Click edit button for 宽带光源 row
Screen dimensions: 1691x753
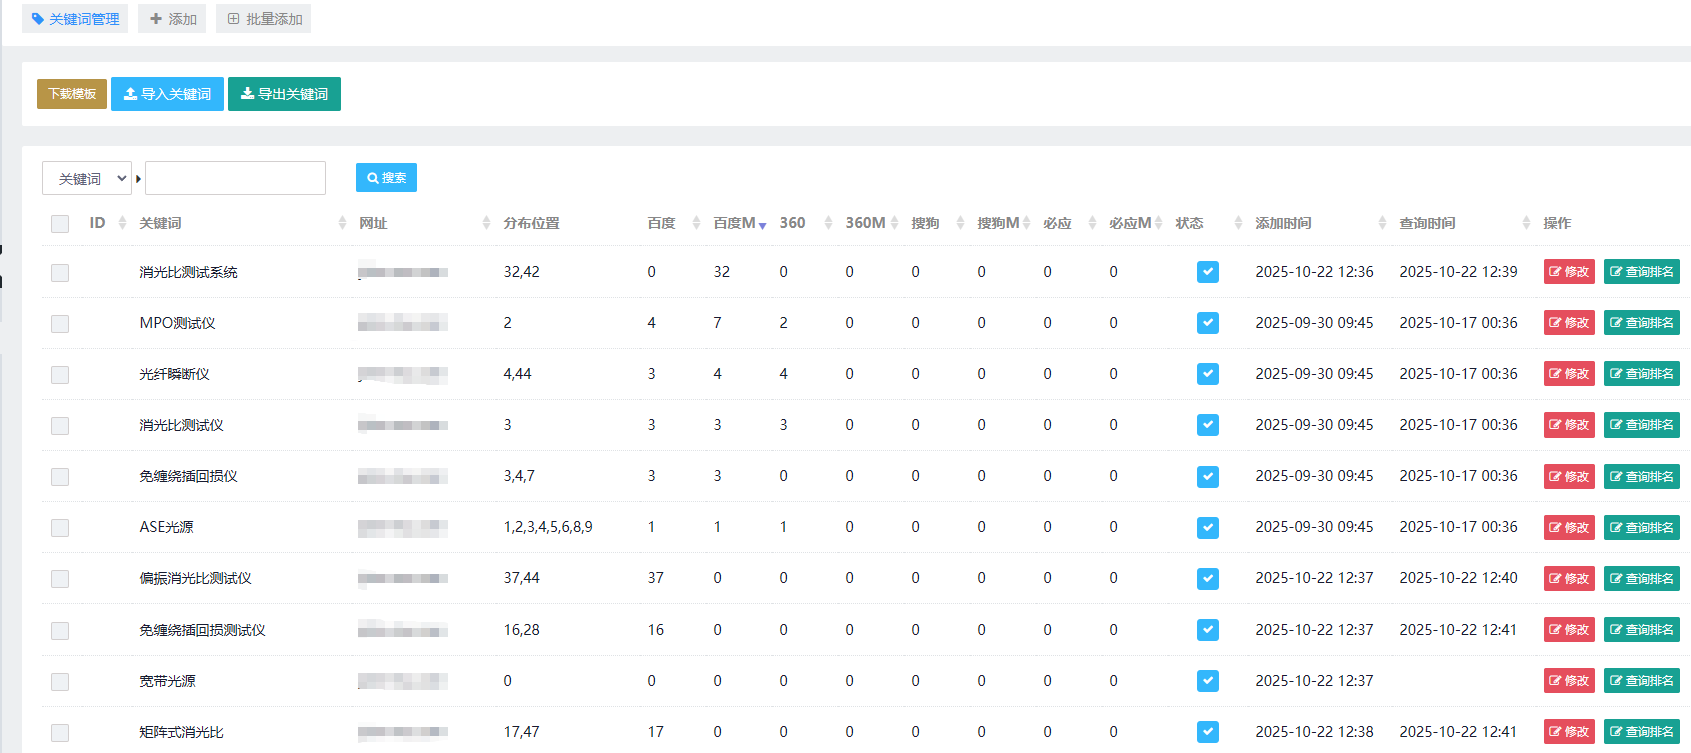click(x=1568, y=681)
